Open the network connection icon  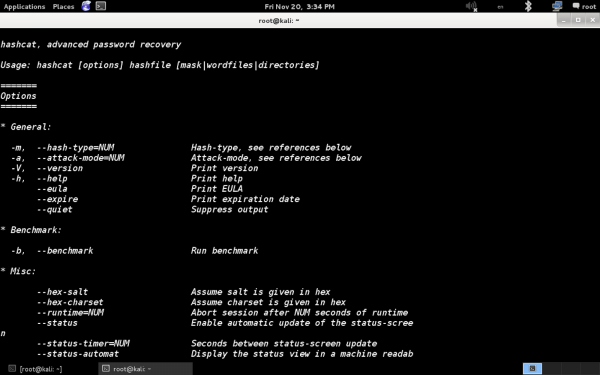pos(557,6)
